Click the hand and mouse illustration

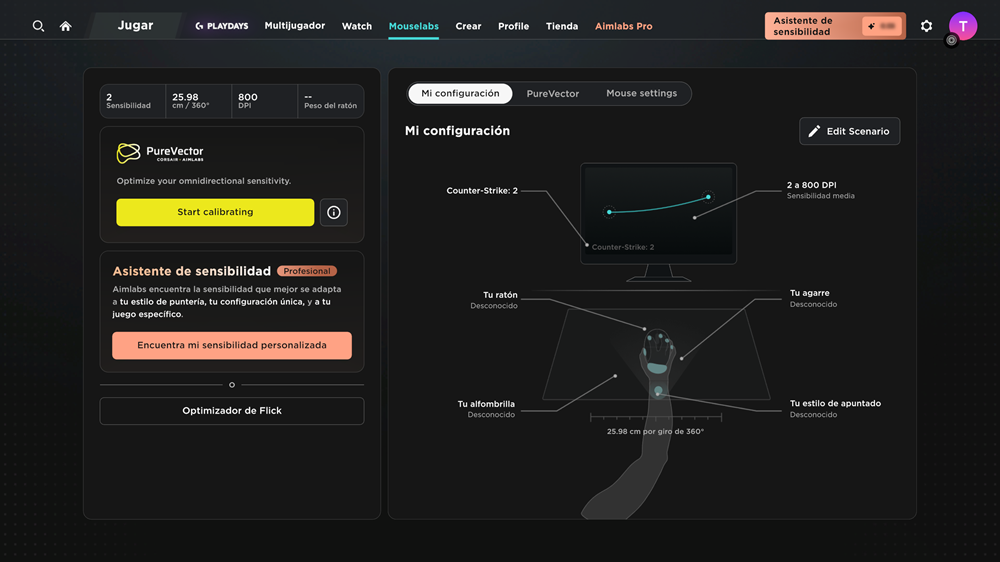657,357
